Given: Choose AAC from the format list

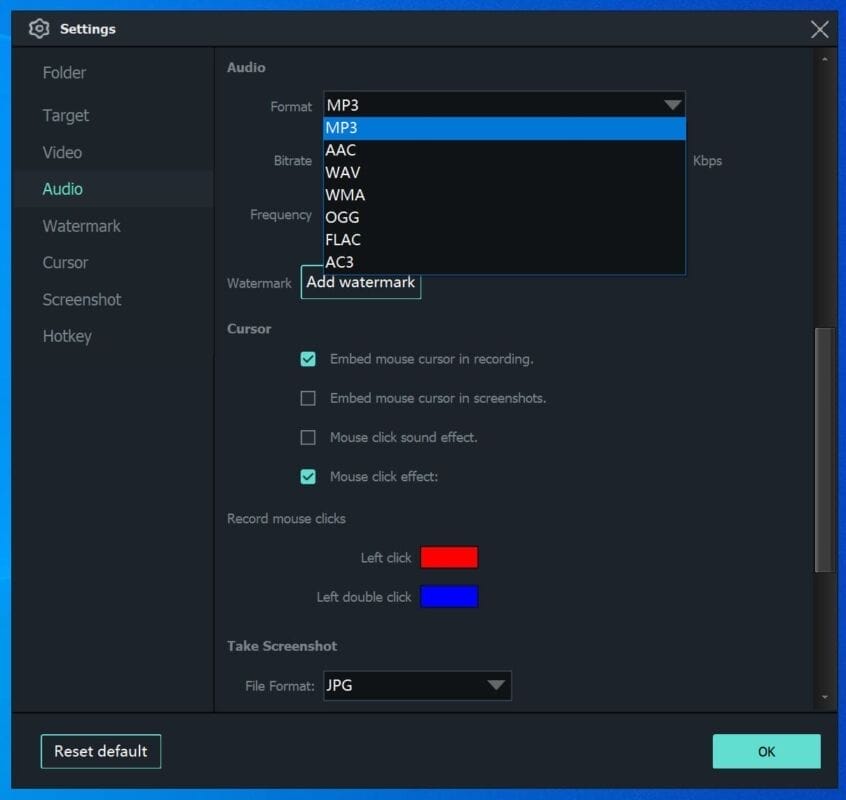Looking at the screenshot, I should click(x=341, y=150).
